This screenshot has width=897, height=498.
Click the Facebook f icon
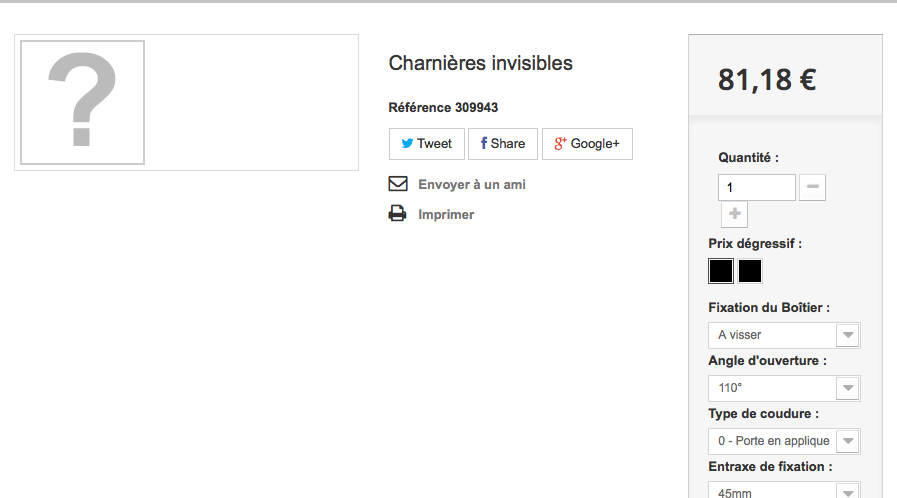click(x=484, y=144)
